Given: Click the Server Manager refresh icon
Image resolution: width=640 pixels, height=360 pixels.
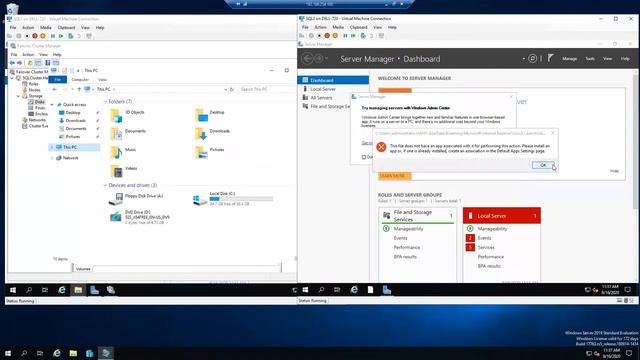Looking at the screenshot, I should (532, 58).
